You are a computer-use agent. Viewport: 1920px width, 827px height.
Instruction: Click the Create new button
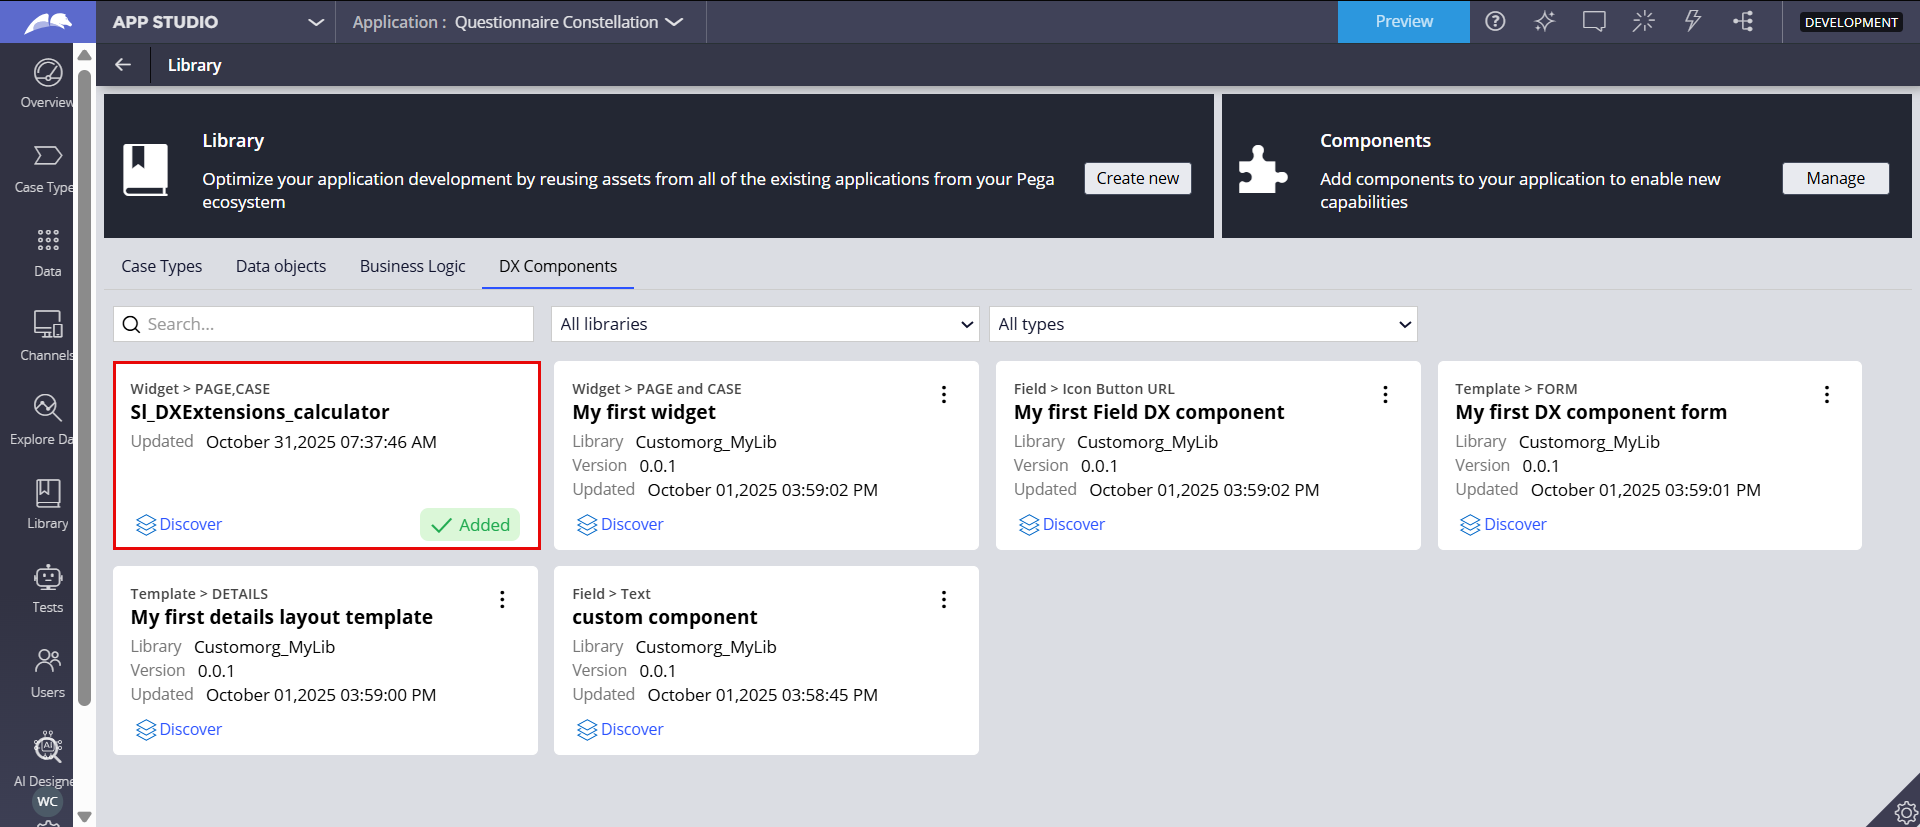pyautogui.click(x=1137, y=178)
